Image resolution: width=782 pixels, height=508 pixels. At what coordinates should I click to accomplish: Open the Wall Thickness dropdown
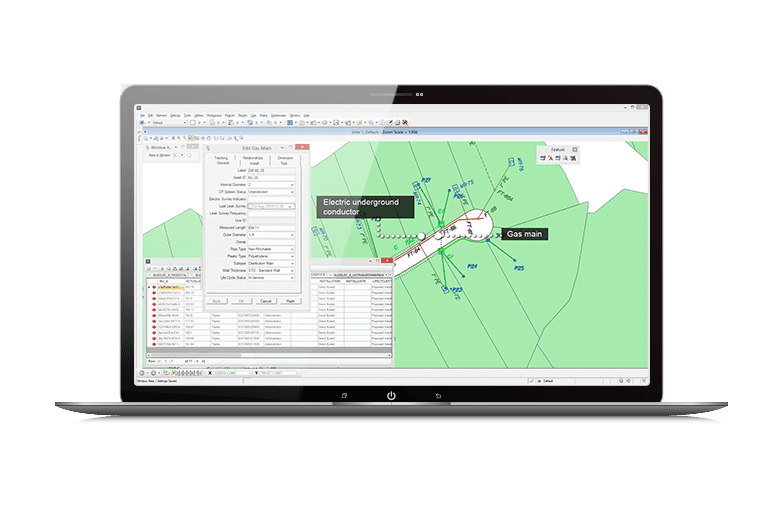(x=292, y=271)
